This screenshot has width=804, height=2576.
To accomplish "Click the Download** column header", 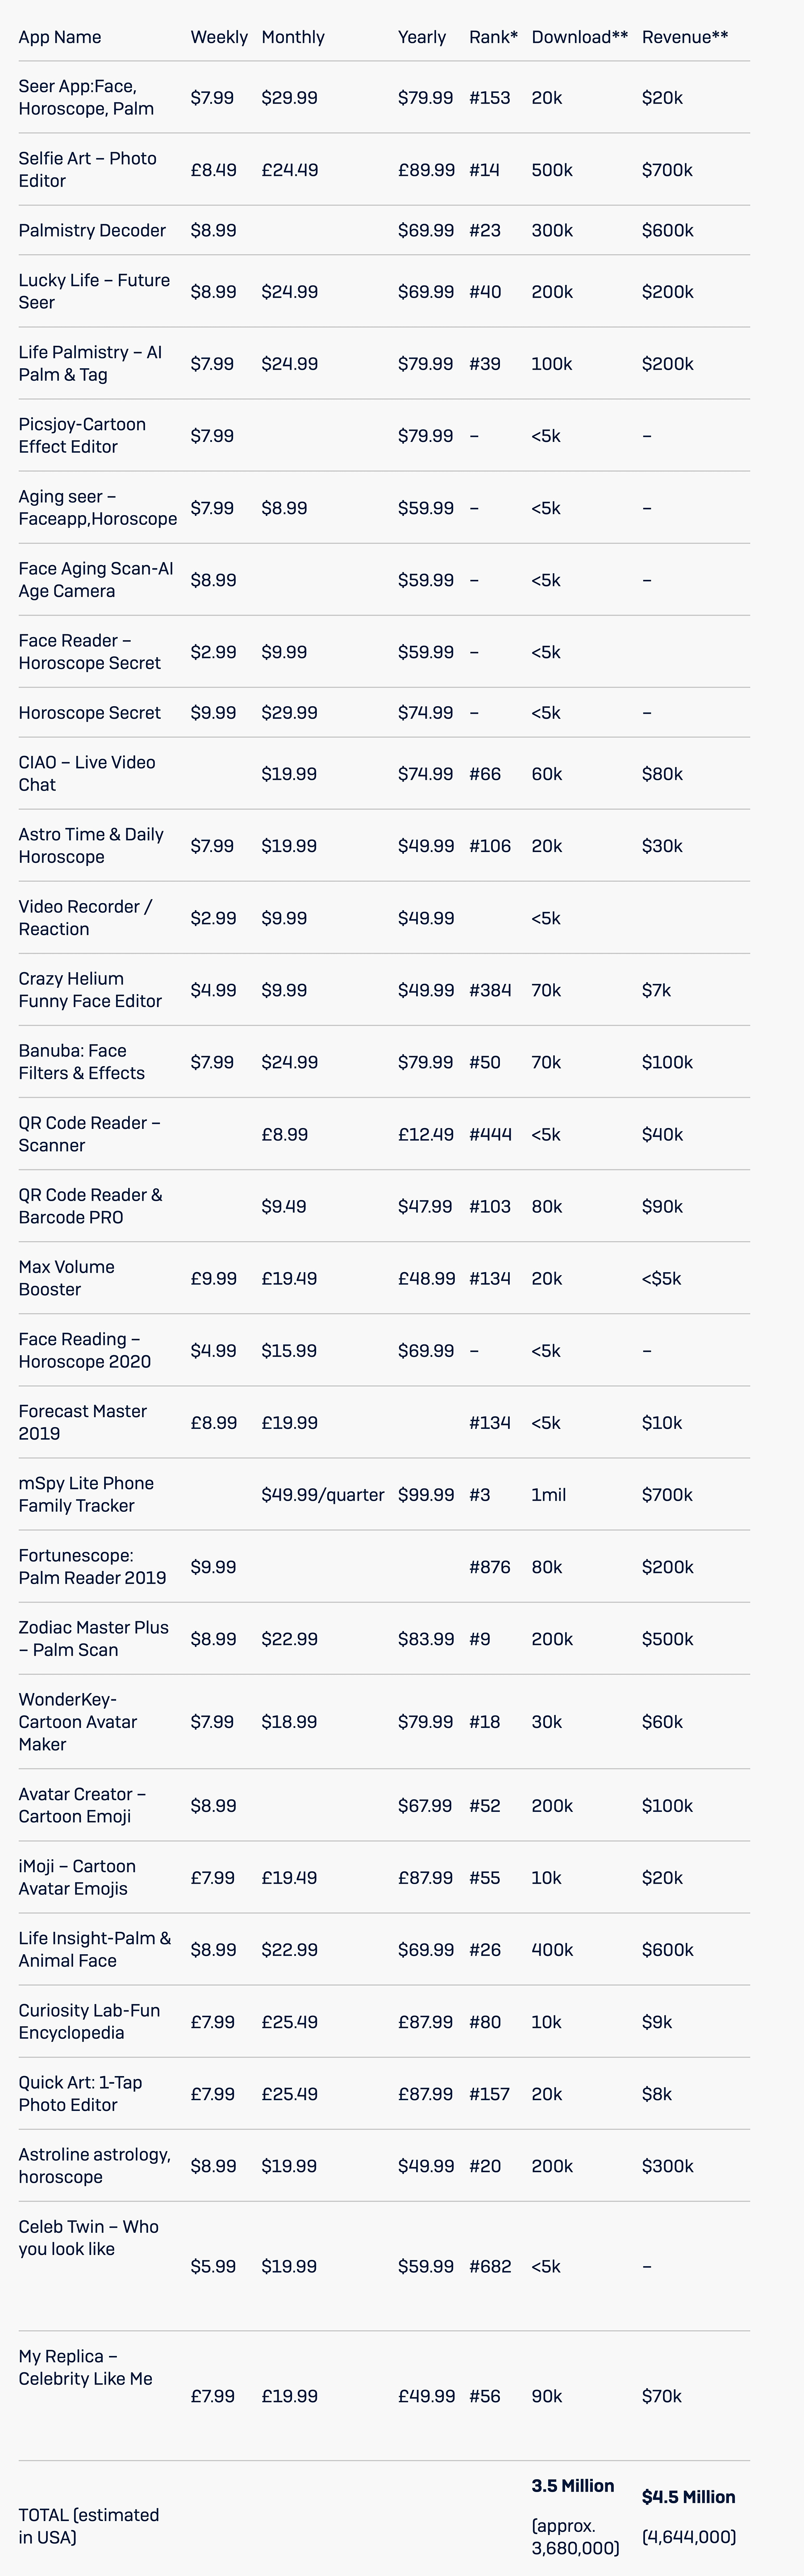I will point(579,37).
